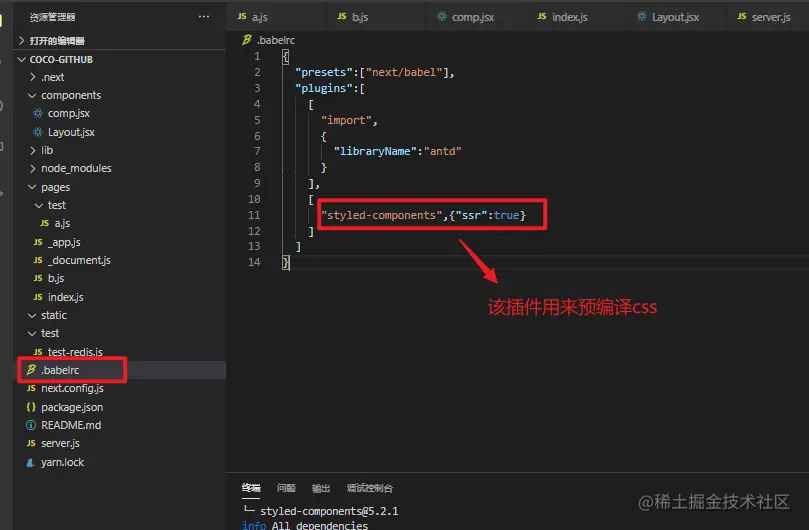Click the braces icon of package.json
This screenshot has height=530, width=809.
coord(31,407)
